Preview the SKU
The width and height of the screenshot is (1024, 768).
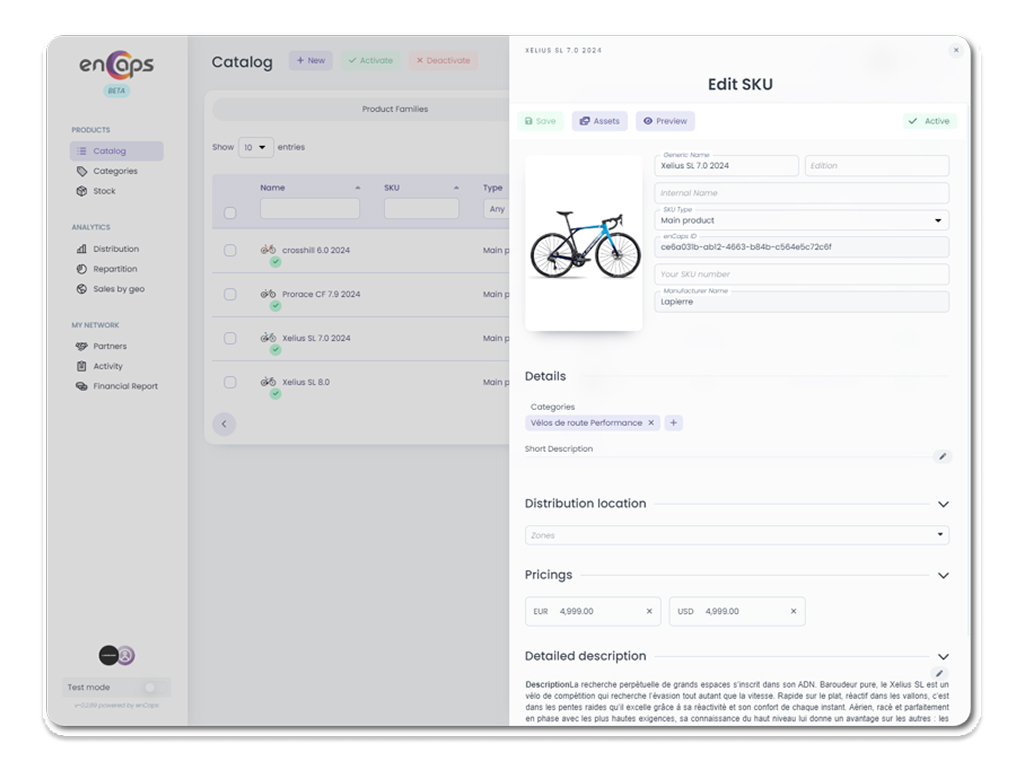pyautogui.click(x=665, y=121)
